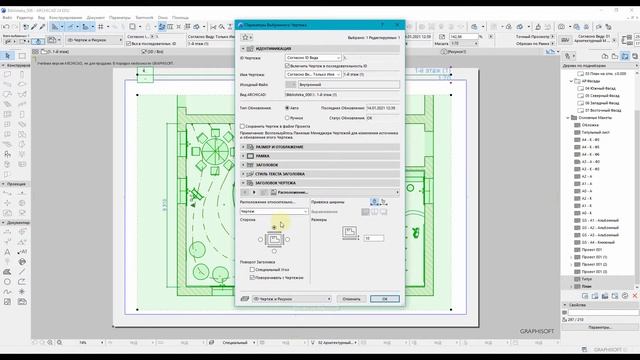Image resolution: width=640 pixels, height=360 pixels.
Task: Select the Arrow tool in the toolbox
Action: point(7,56)
